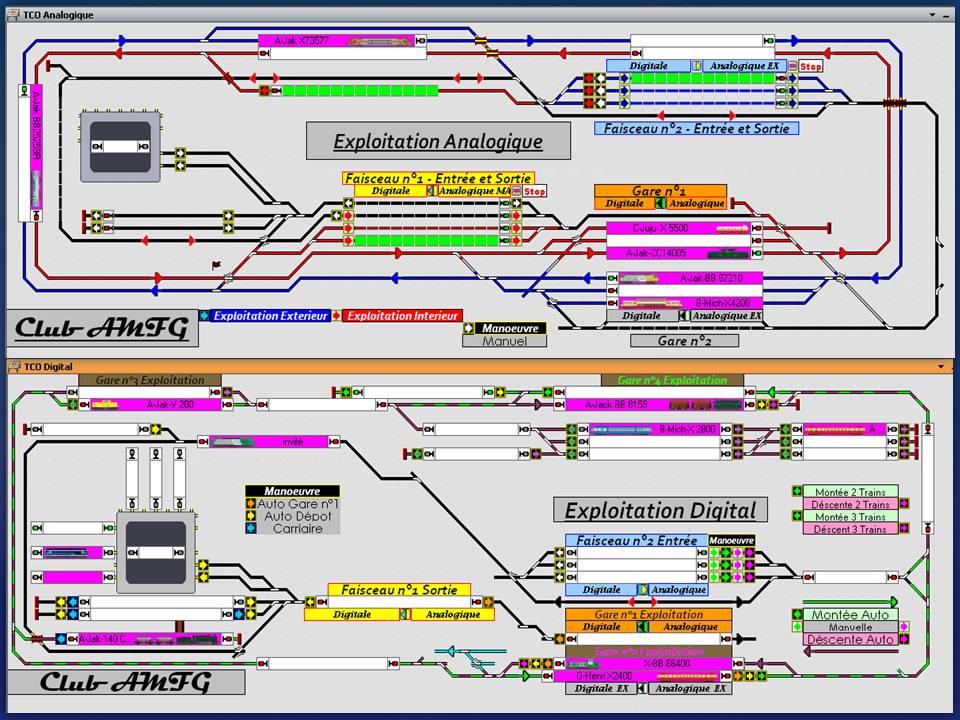960x720 pixels.
Task: Click the railcar image in the A-Jak X73577 block
Action: tap(380, 41)
